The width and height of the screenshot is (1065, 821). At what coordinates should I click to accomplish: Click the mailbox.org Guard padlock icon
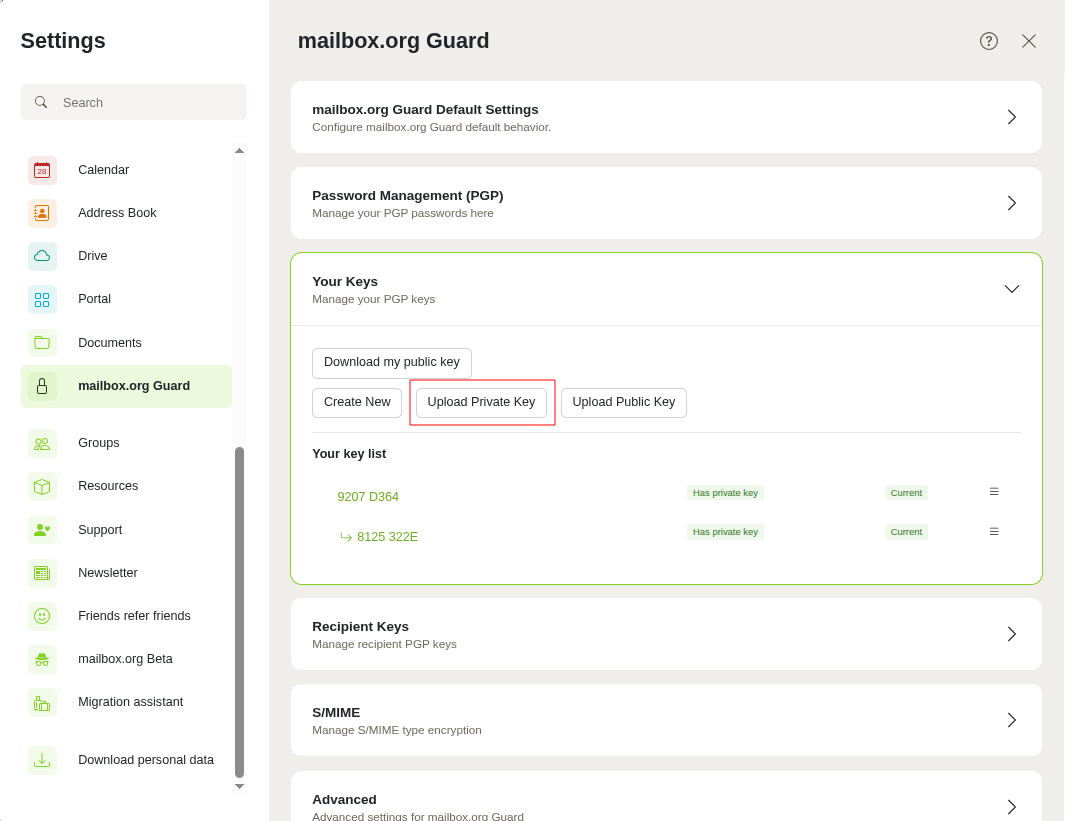point(42,386)
